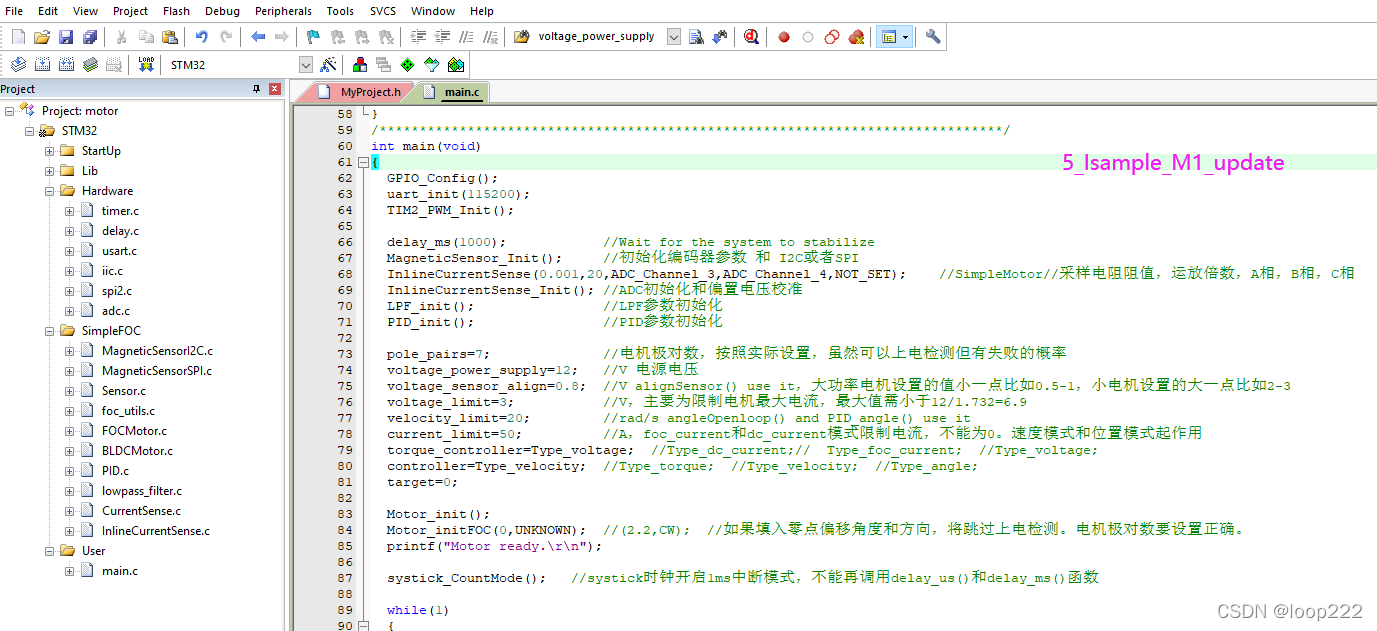The width and height of the screenshot is (1377, 631).
Task: Unindent the selected lines
Action: pos(442,37)
